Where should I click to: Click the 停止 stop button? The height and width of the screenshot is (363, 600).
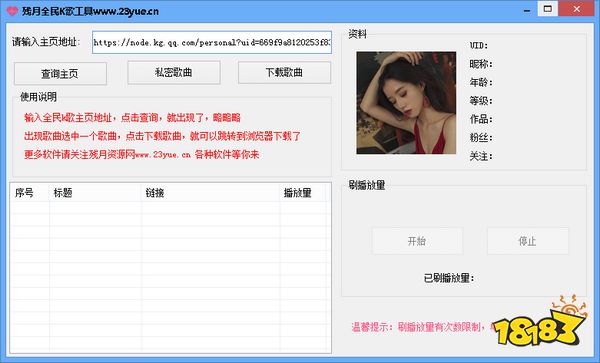coord(527,241)
